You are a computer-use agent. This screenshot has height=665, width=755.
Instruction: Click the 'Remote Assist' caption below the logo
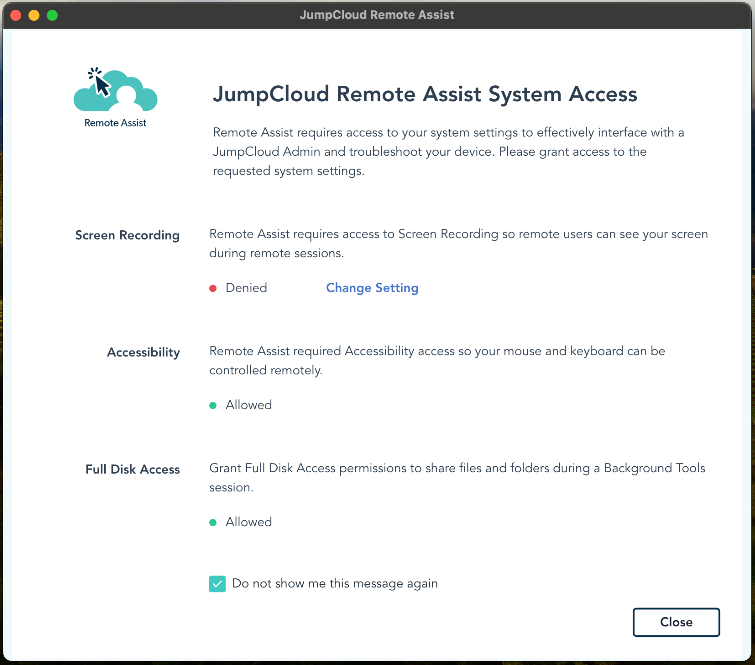[x=115, y=124]
